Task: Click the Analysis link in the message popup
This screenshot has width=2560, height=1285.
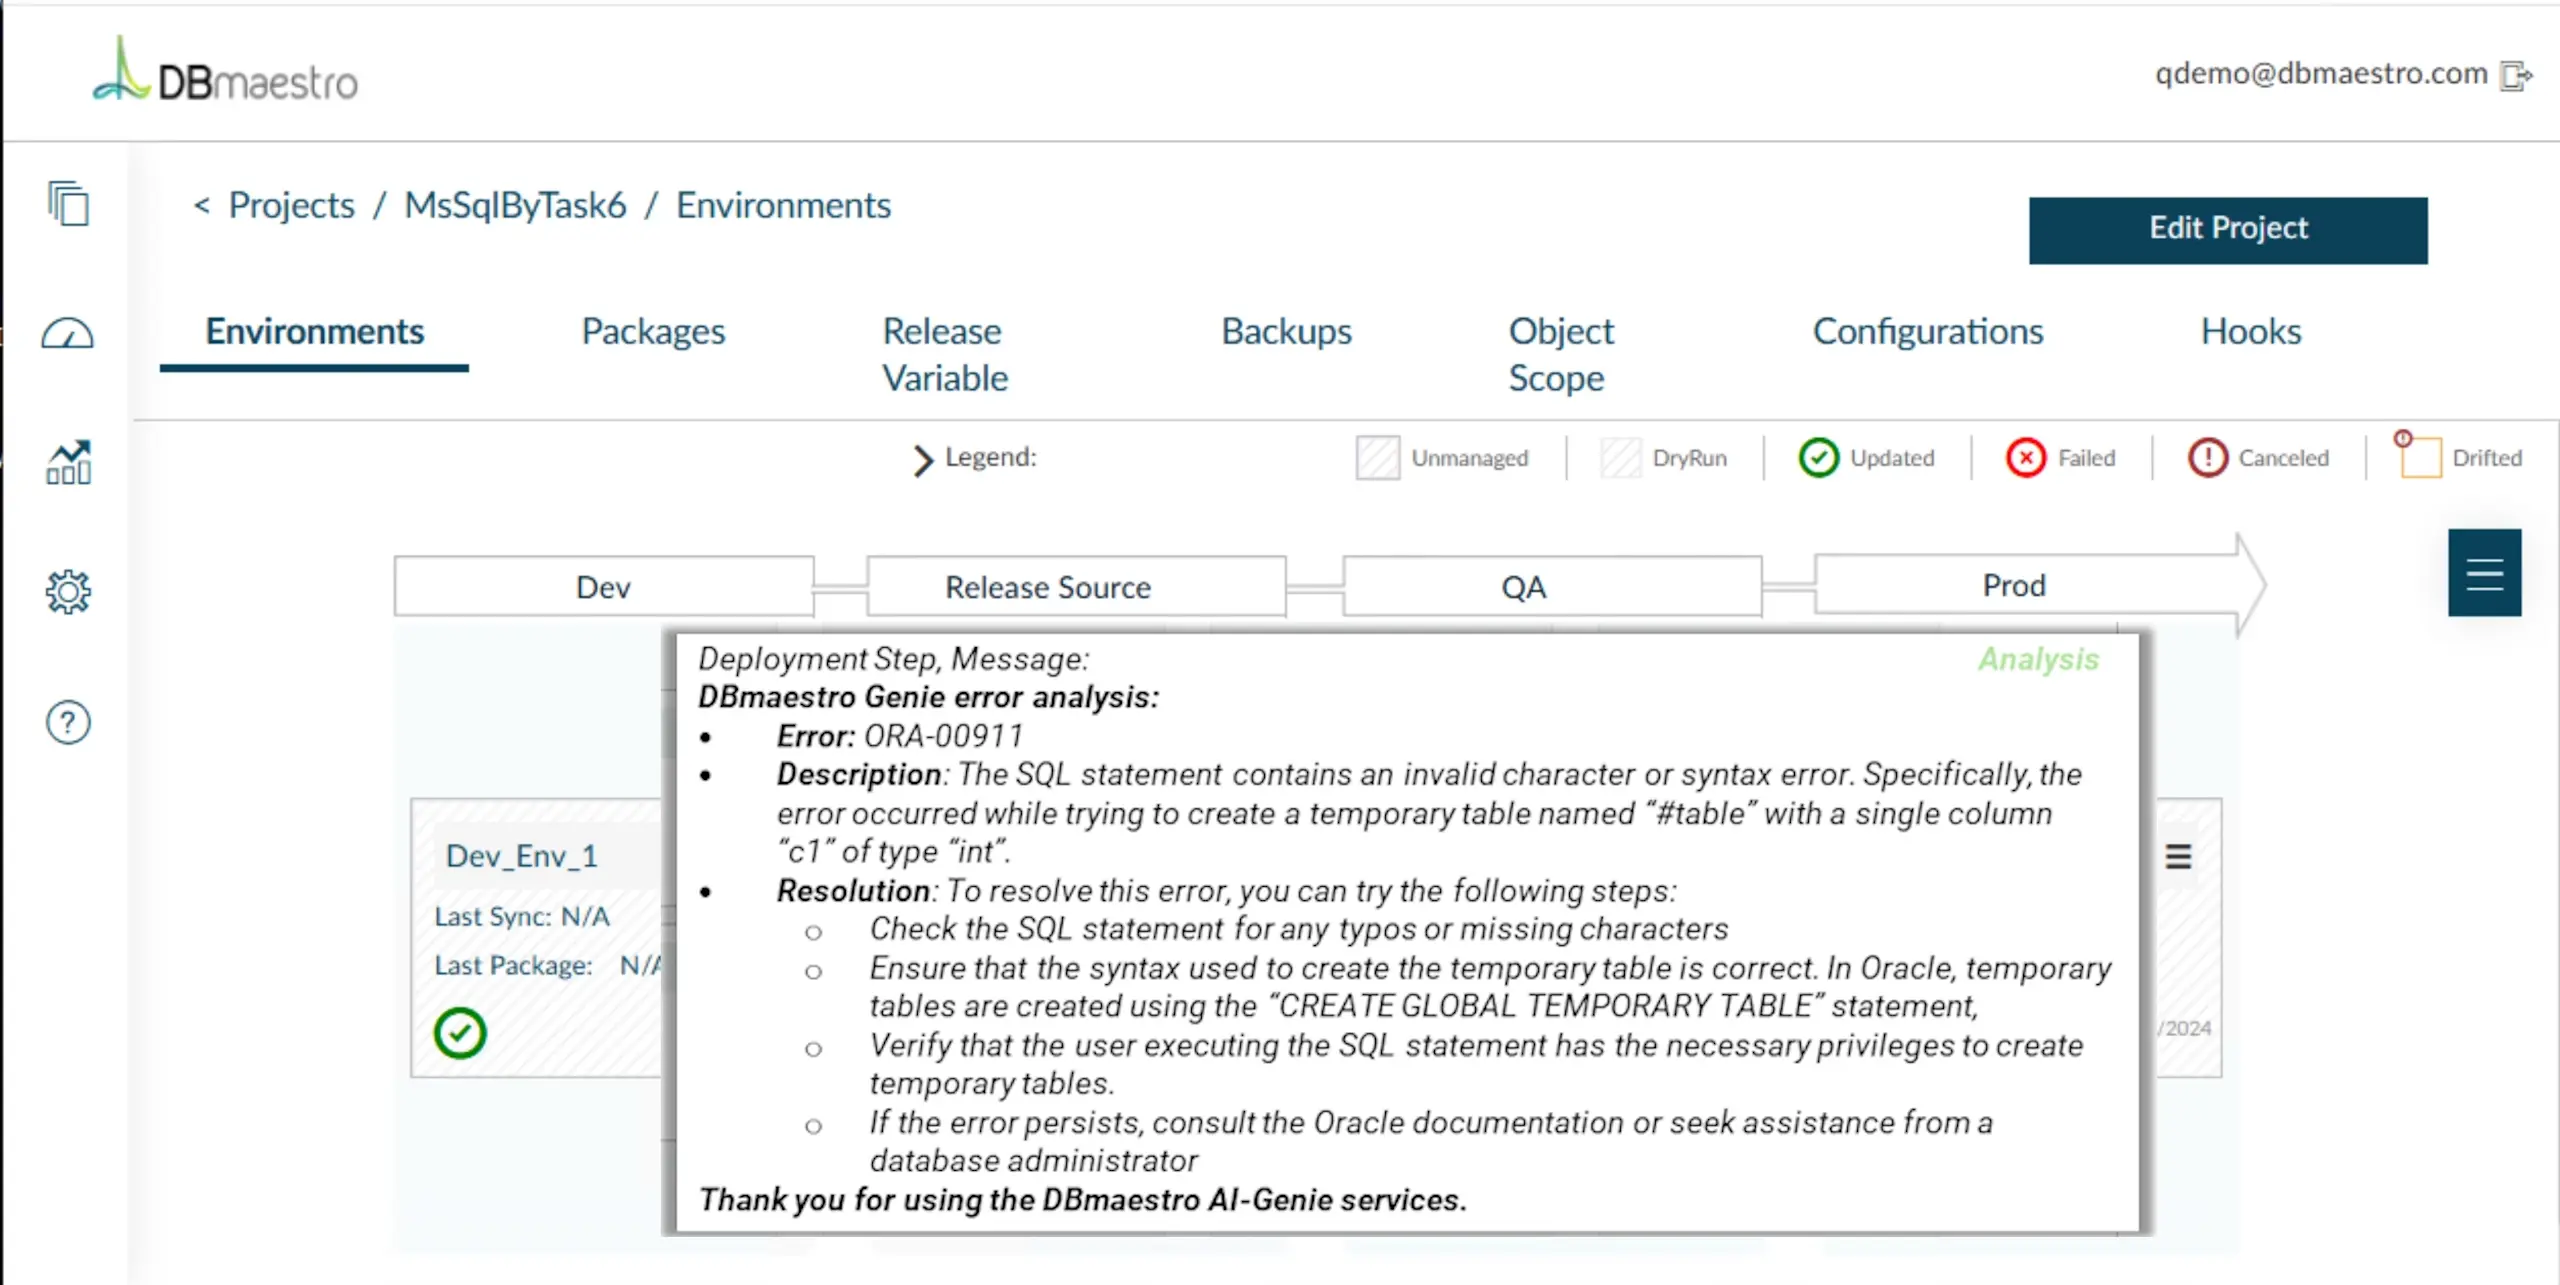Action: [x=2038, y=659]
